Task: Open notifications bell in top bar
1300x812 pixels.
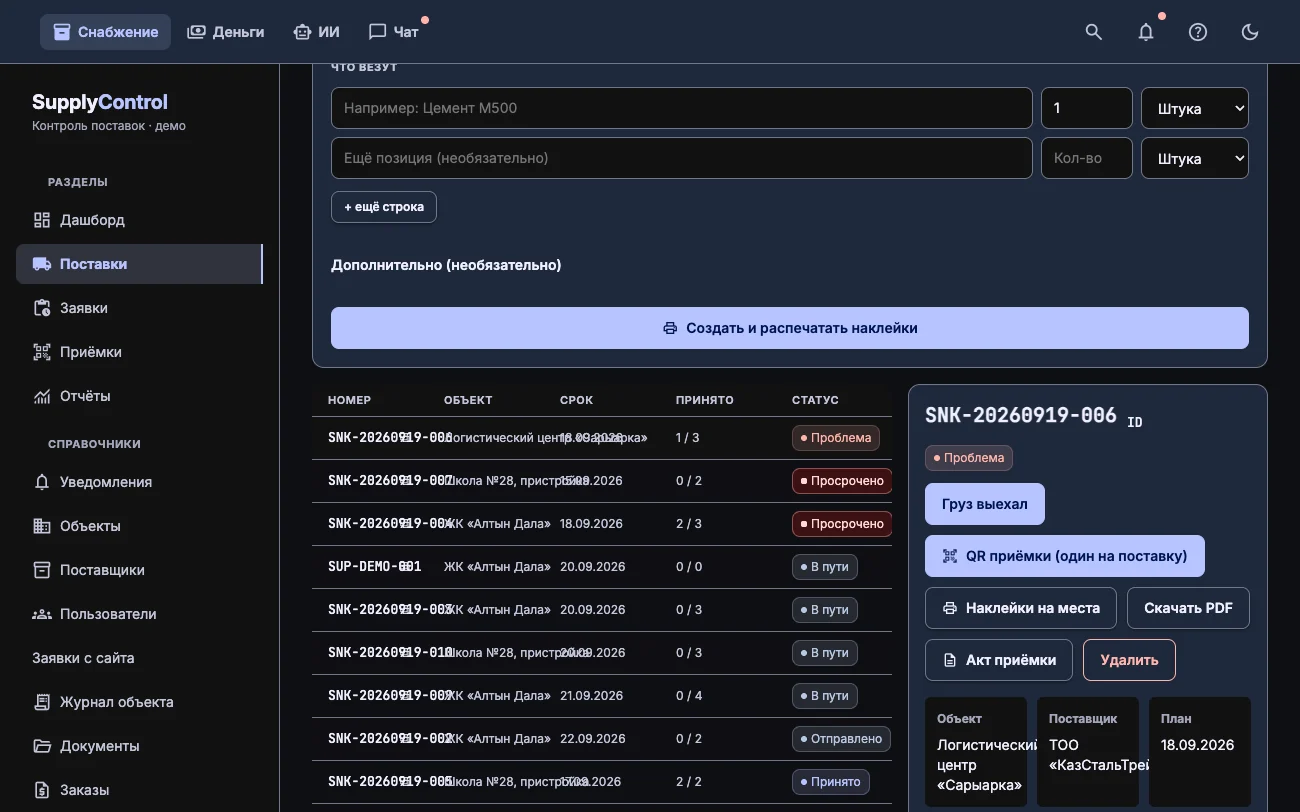Action: pyautogui.click(x=1146, y=32)
